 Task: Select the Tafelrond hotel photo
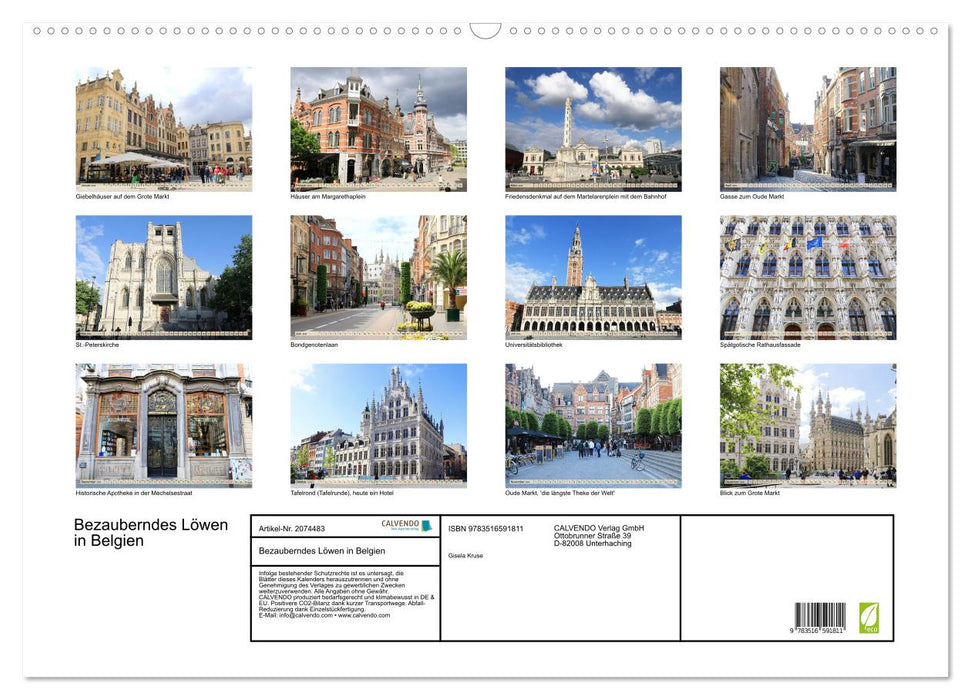click(x=378, y=425)
